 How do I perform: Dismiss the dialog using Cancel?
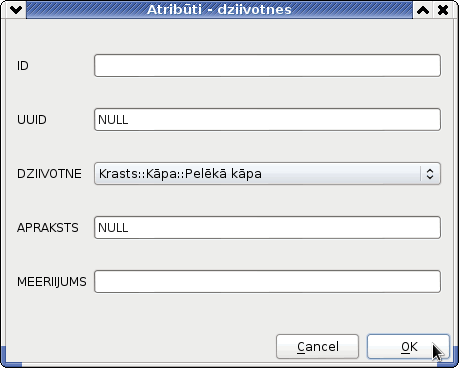pyautogui.click(x=317, y=347)
